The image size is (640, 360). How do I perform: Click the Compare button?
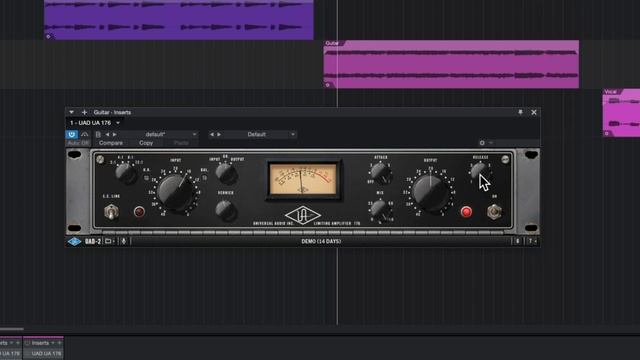(x=111, y=143)
